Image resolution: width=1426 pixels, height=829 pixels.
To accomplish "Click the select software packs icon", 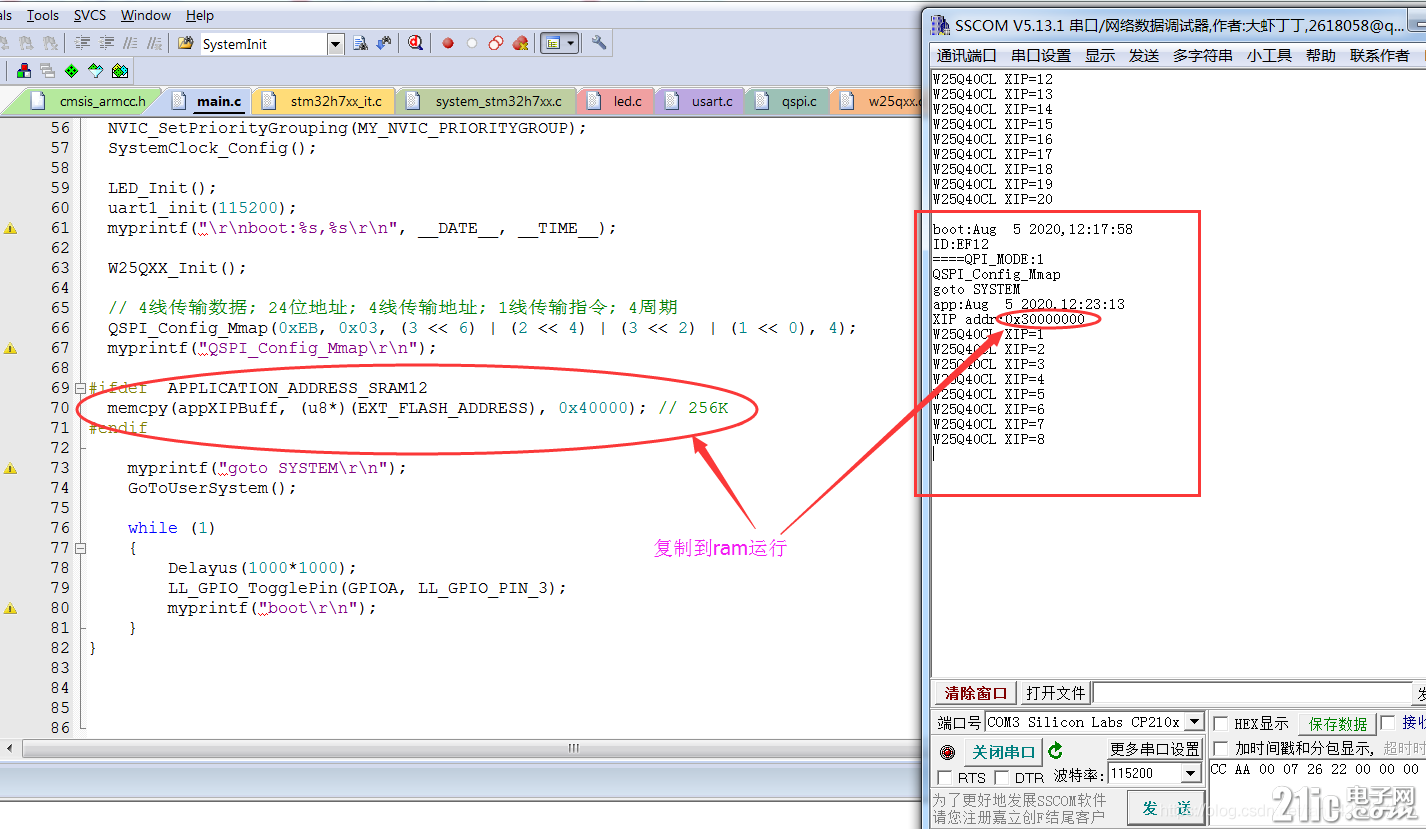I will (95, 71).
